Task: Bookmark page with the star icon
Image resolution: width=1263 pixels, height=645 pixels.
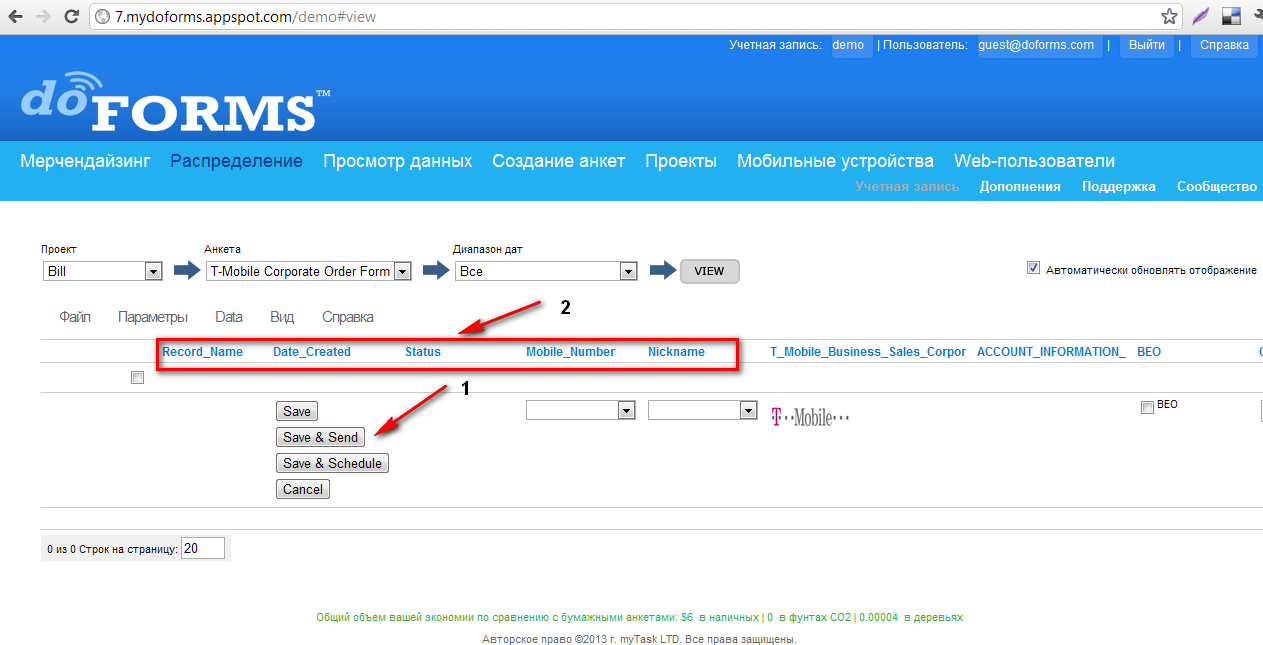Action: [x=1169, y=17]
